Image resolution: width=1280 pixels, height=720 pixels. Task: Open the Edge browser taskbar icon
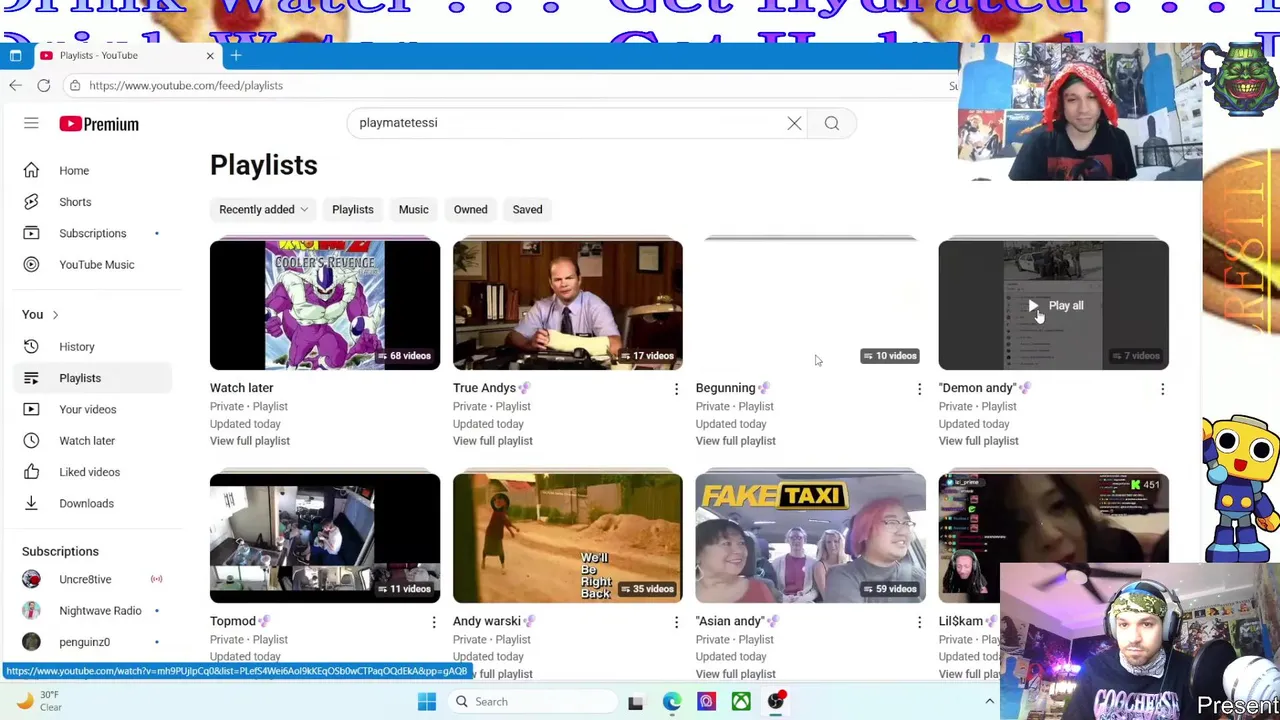(671, 702)
